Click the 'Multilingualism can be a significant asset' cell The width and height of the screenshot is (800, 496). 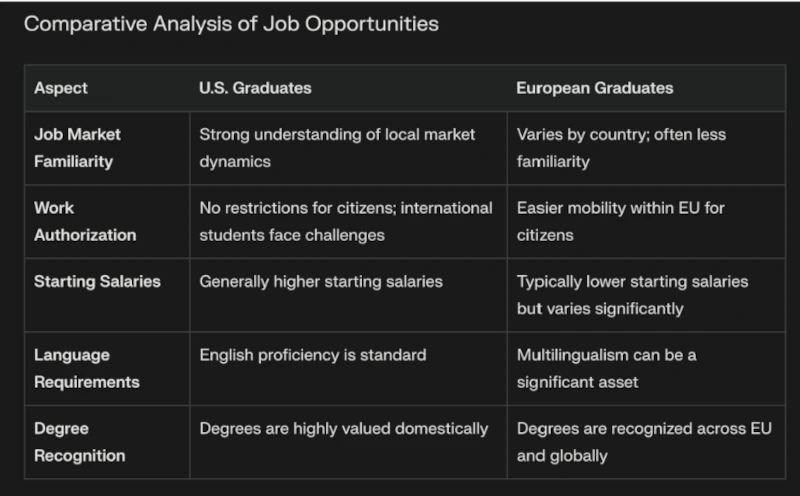(606, 368)
